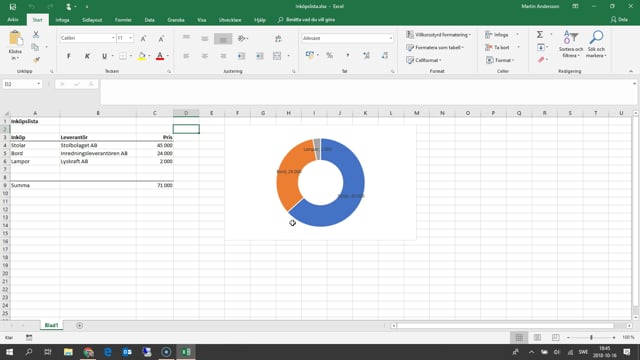
Task: Open the font size dropdown
Action: click(130, 38)
